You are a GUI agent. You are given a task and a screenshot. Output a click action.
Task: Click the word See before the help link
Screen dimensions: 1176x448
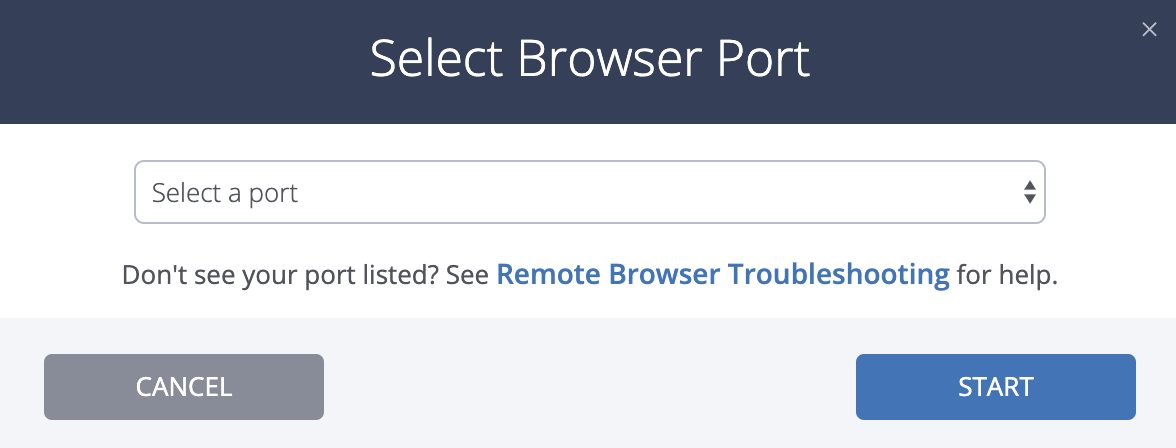[x=467, y=275]
